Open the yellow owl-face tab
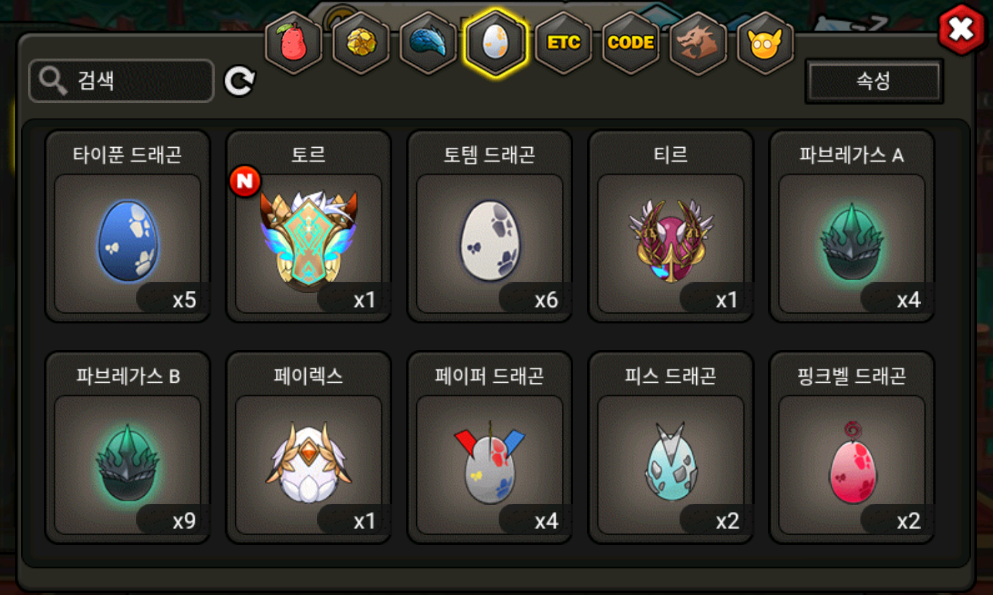The height and width of the screenshot is (595, 993). point(765,43)
